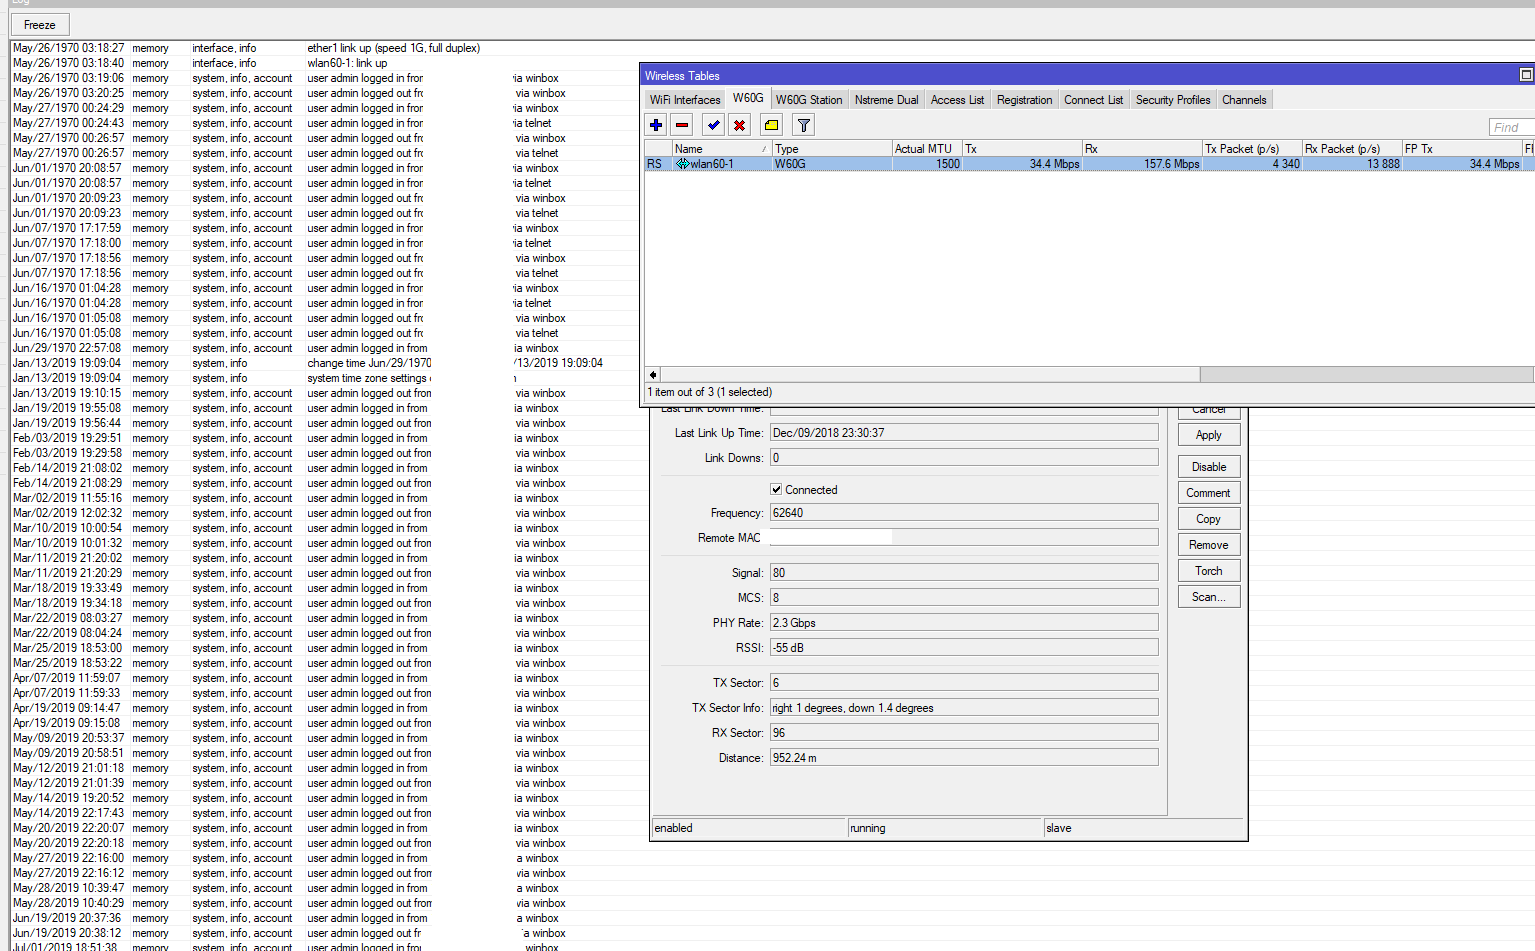The height and width of the screenshot is (951, 1535).
Task: Click the blue checkmark Enable icon
Action: 713,125
